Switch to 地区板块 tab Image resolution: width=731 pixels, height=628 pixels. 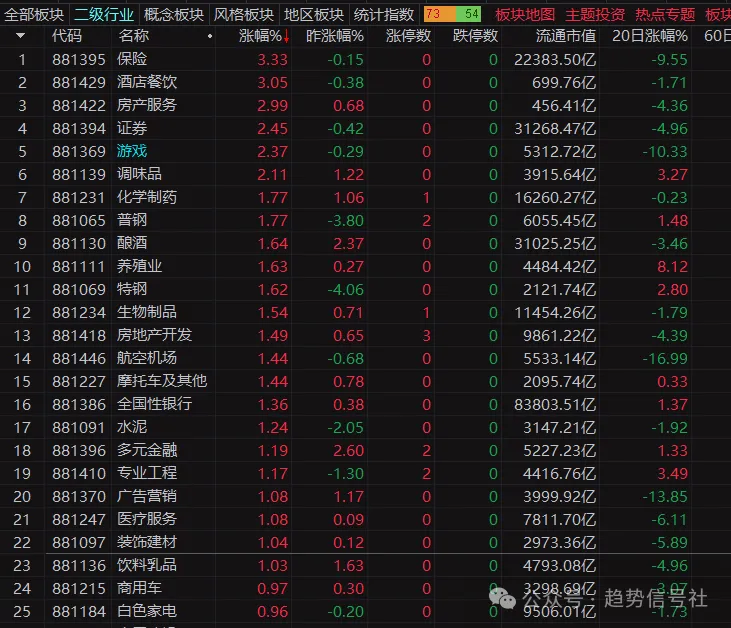click(313, 14)
